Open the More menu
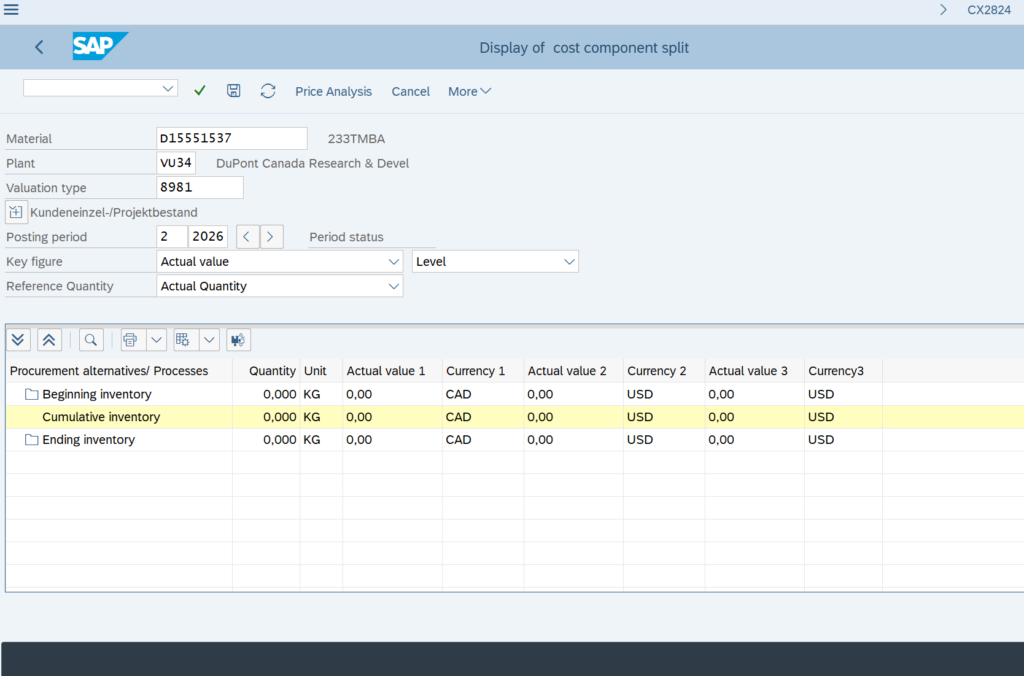The width and height of the screenshot is (1024, 676). tap(469, 91)
